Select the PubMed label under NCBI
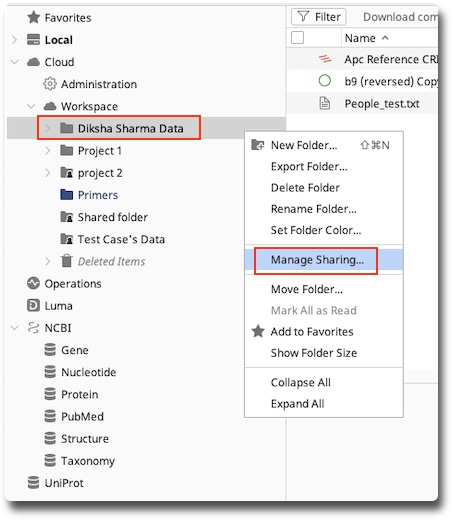 [x=82, y=416]
